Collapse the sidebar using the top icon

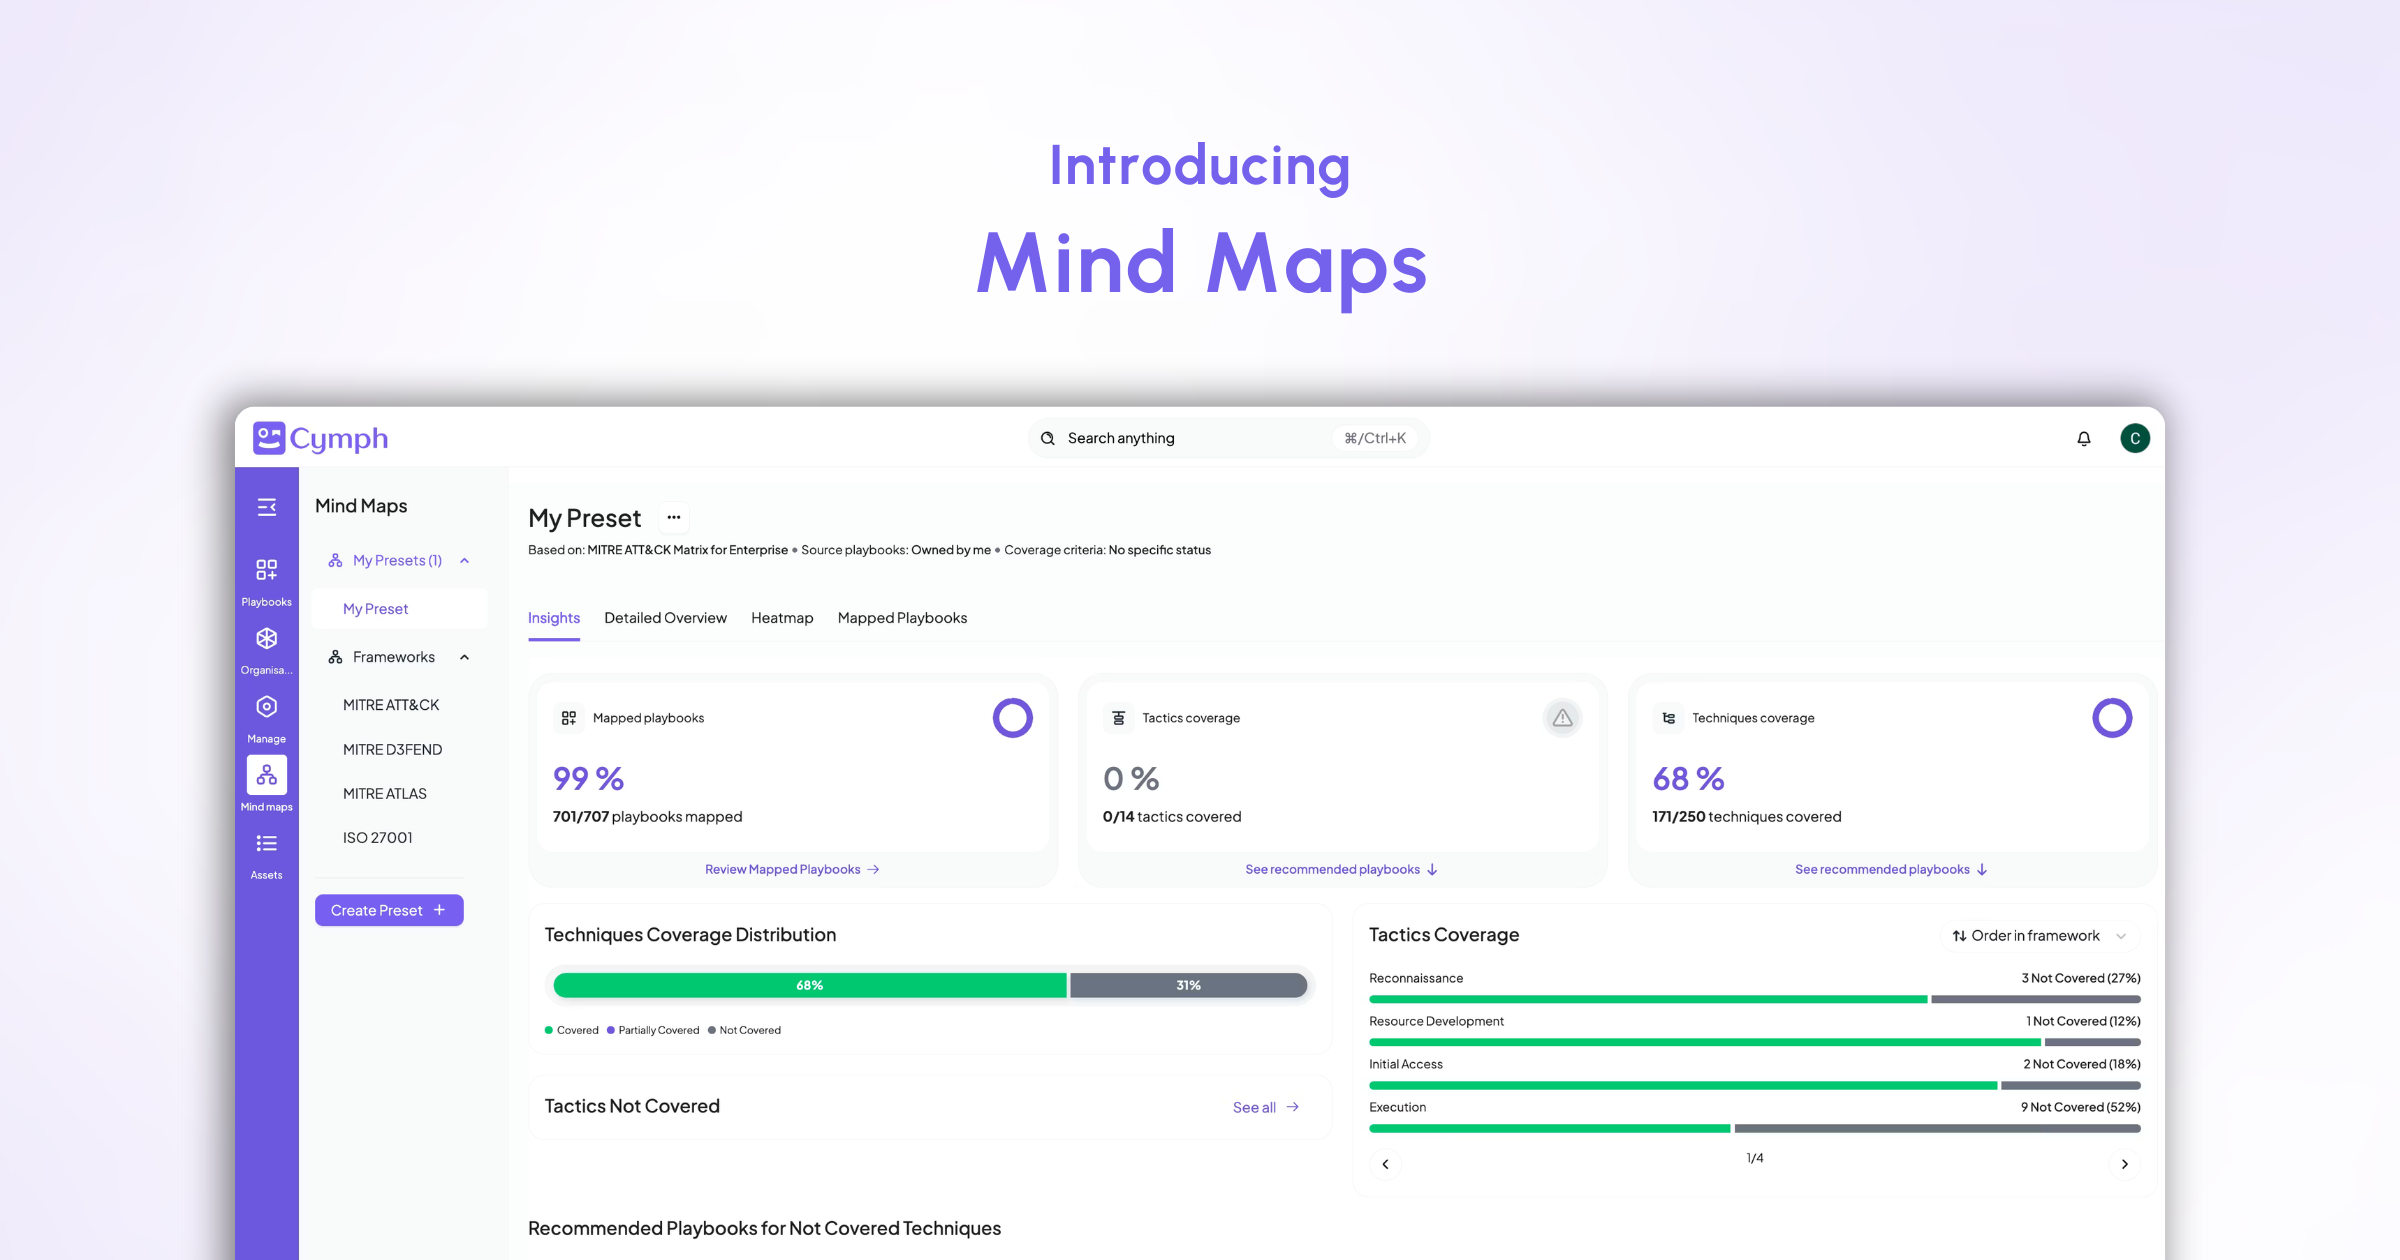pyautogui.click(x=266, y=506)
